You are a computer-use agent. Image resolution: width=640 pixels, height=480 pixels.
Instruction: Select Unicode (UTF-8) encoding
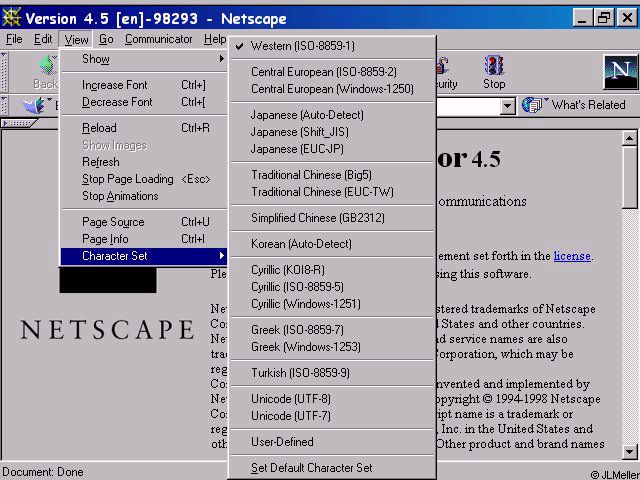tap(333, 399)
